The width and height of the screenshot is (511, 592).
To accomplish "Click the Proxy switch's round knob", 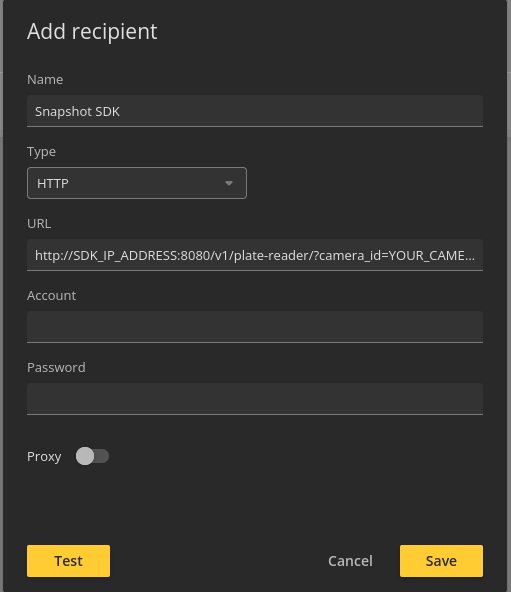I will [85, 456].
